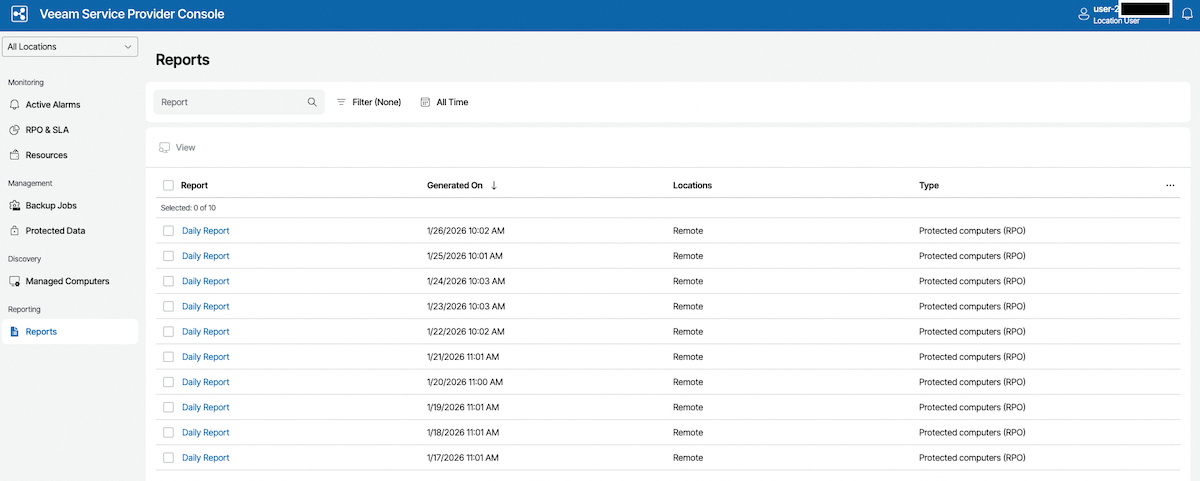1200x481 pixels.
Task: Click the Resources sidebar icon
Action: [14, 155]
